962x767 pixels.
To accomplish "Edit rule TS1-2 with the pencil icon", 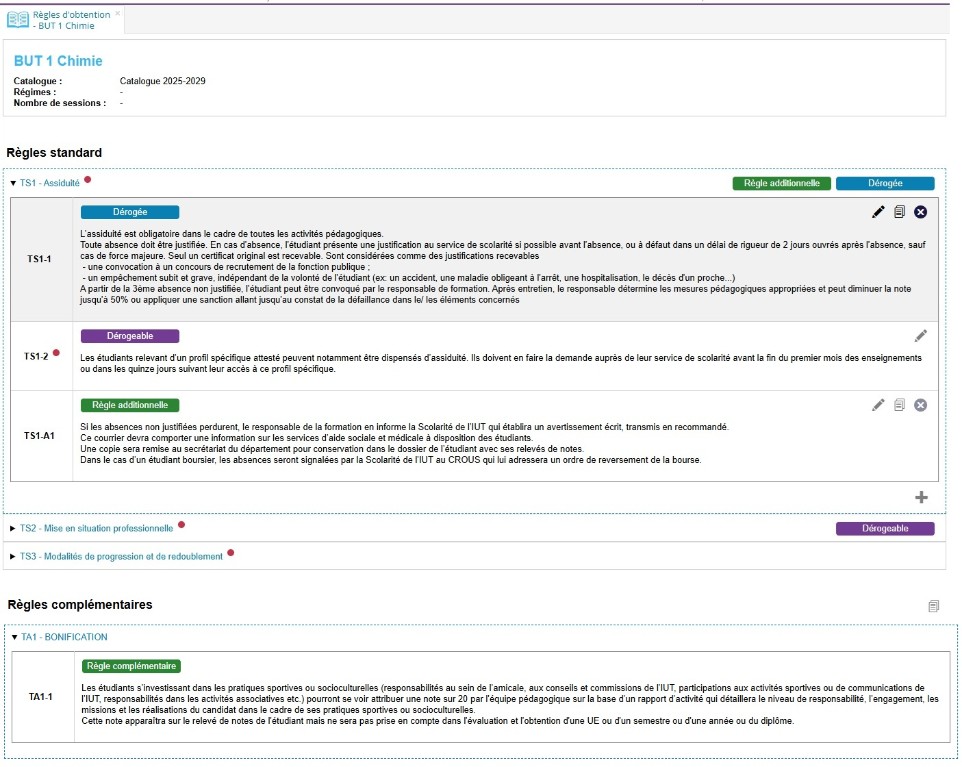I will coord(921,336).
